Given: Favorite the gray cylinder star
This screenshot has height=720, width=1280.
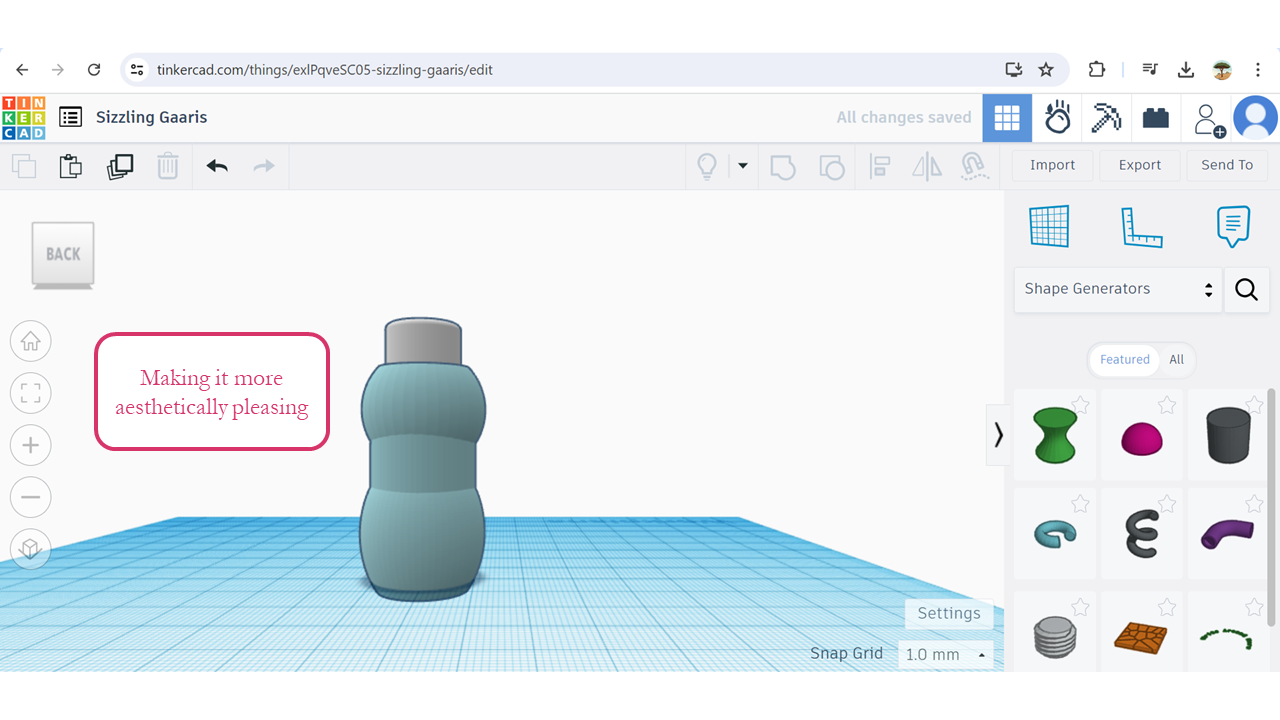Looking at the screenshot, I should click(x=1254, y=404).
